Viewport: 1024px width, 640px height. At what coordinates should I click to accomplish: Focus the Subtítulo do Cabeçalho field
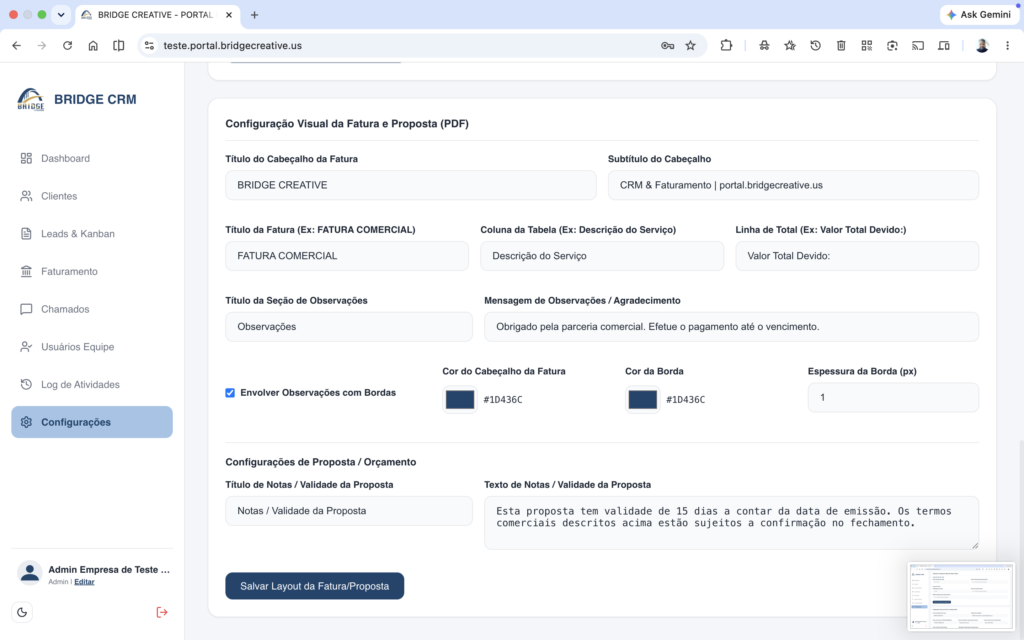[x=793, y=185]
